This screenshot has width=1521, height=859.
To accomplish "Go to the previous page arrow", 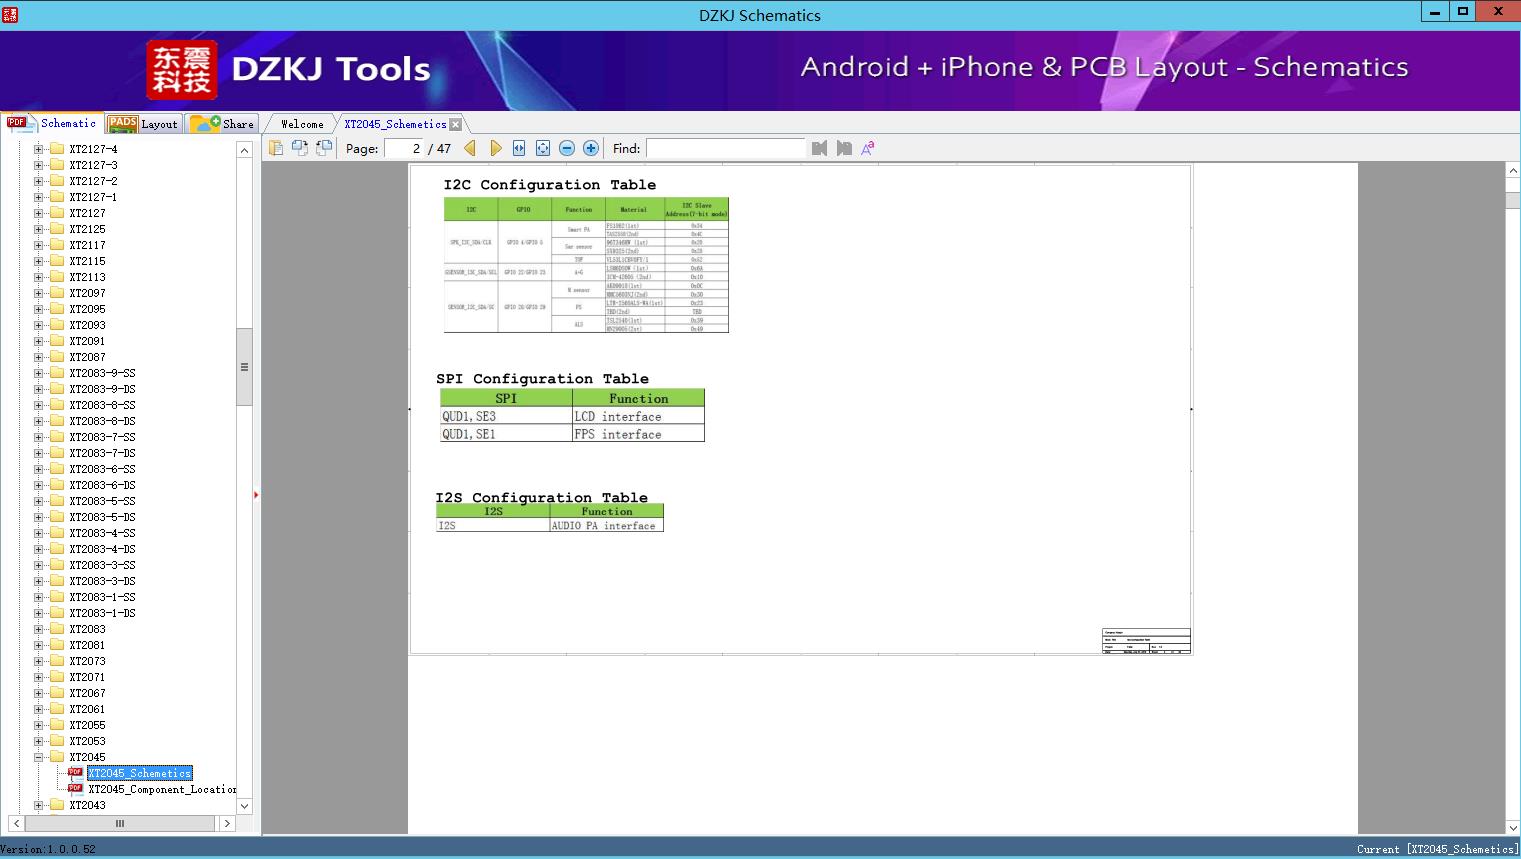I will 470,148.
